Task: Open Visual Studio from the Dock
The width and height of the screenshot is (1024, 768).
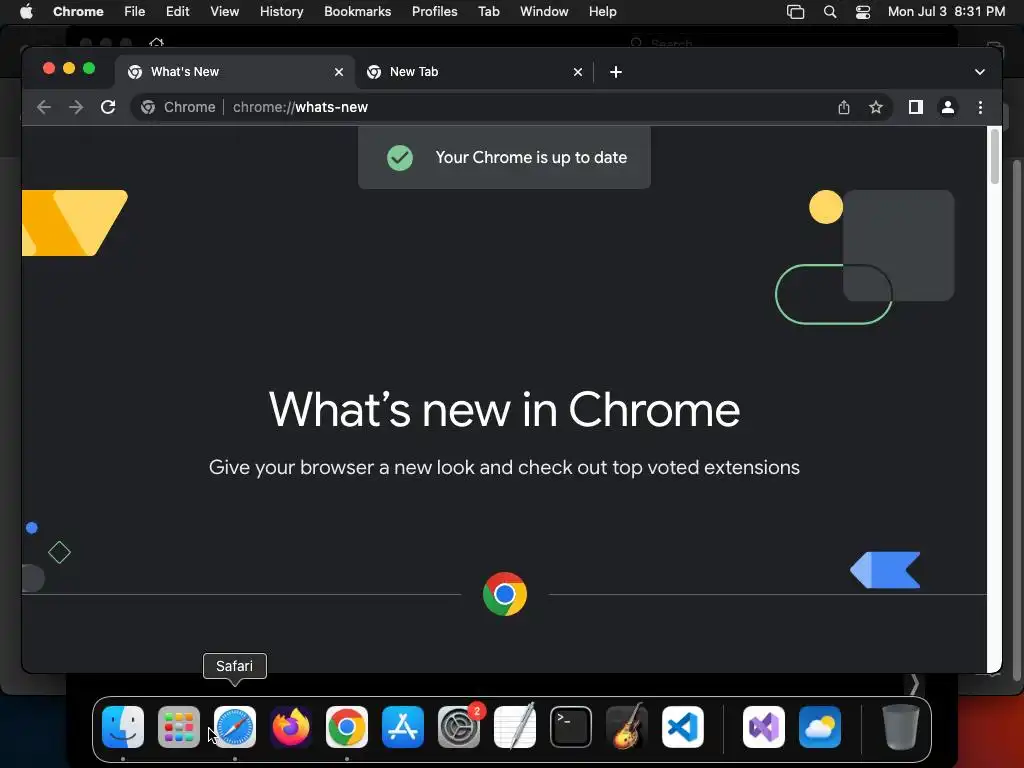Action: pyautogui.click(x=763, y=727)
